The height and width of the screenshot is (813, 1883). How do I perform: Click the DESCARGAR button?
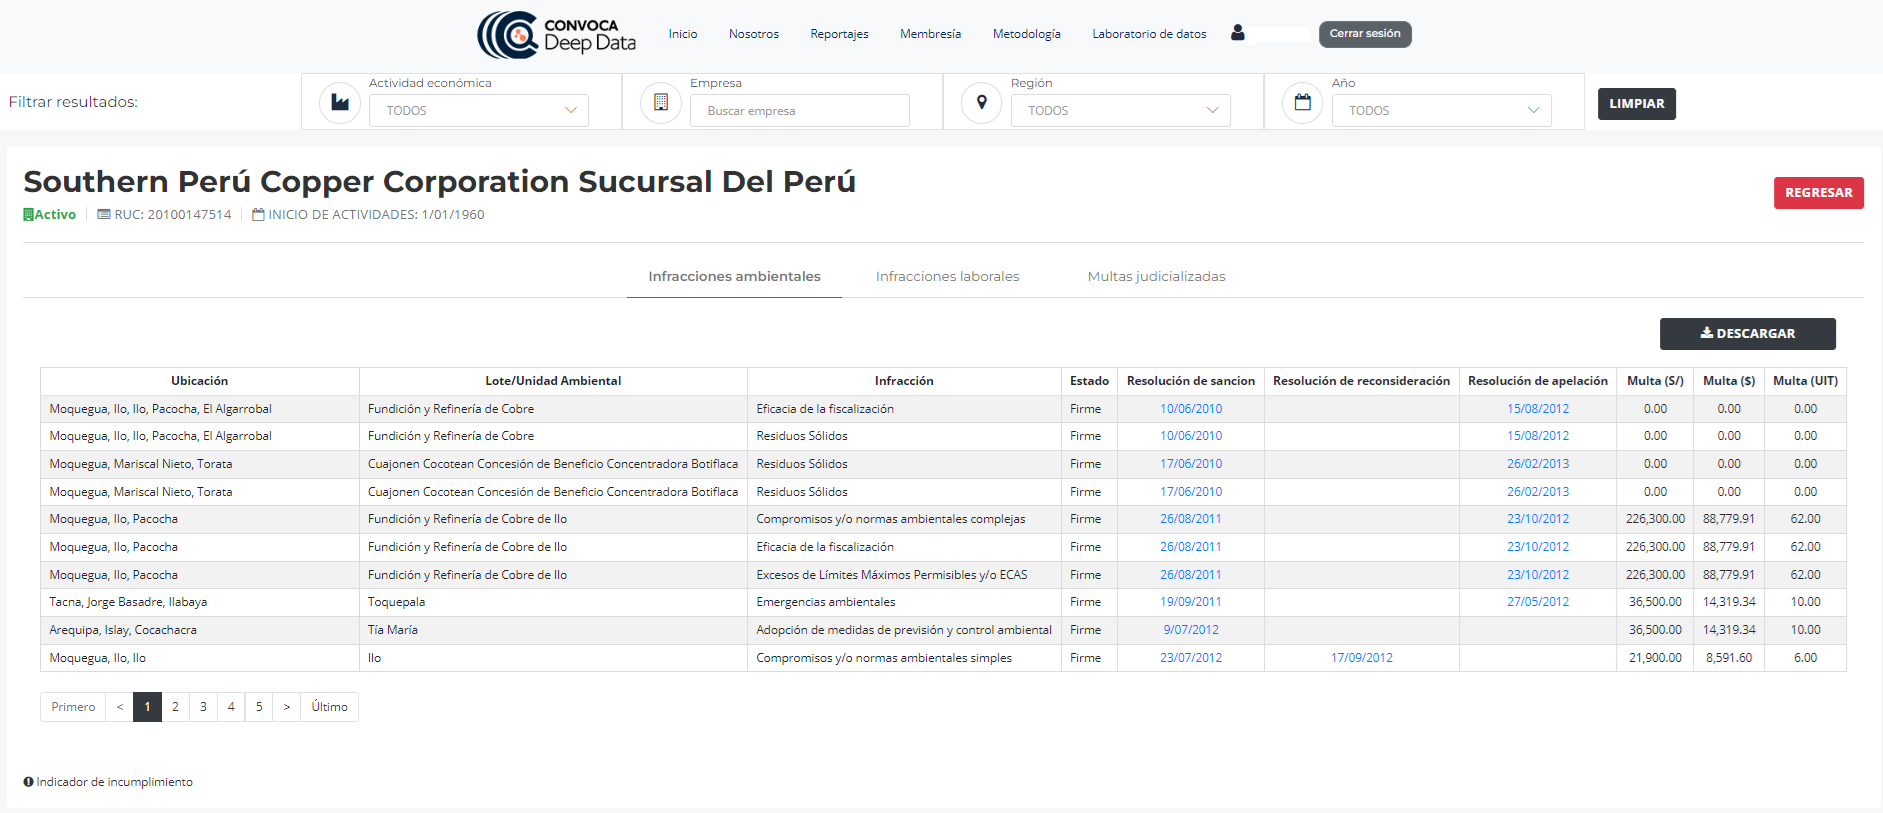(1747, 334)
